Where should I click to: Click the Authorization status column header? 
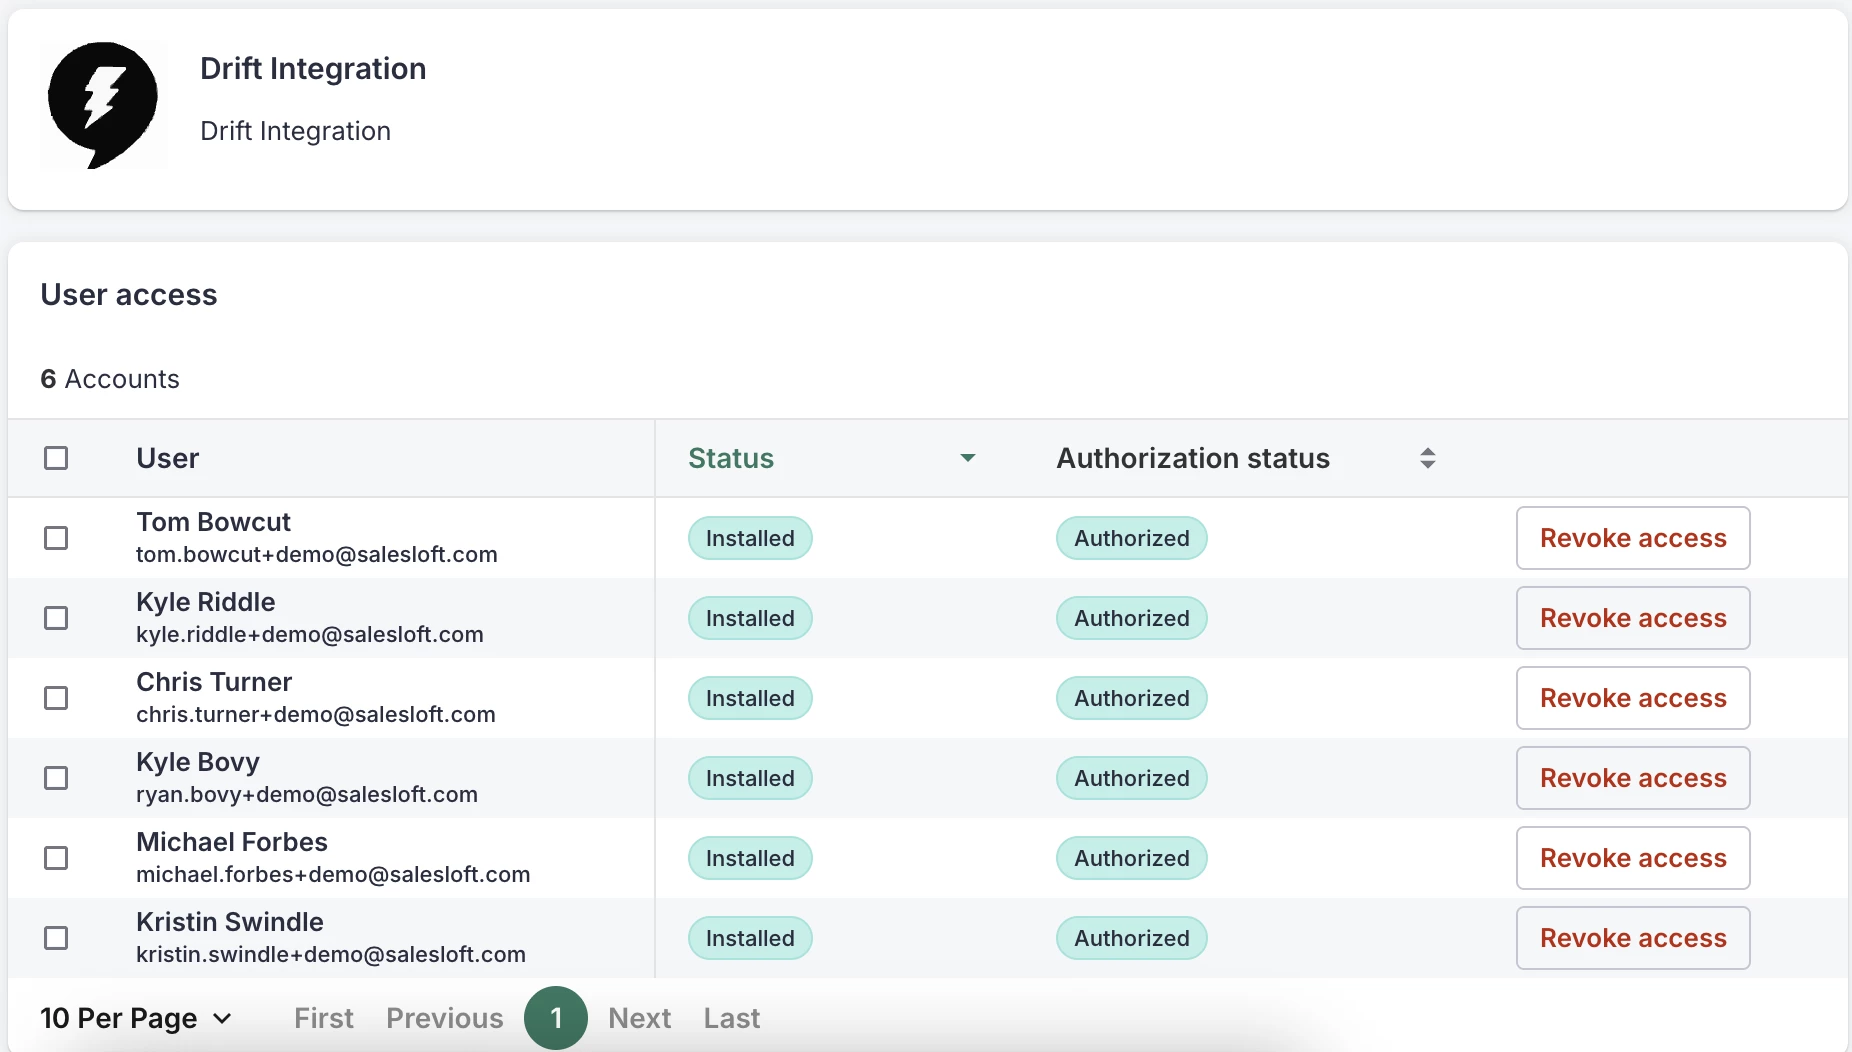click(x=1193, y=458)
